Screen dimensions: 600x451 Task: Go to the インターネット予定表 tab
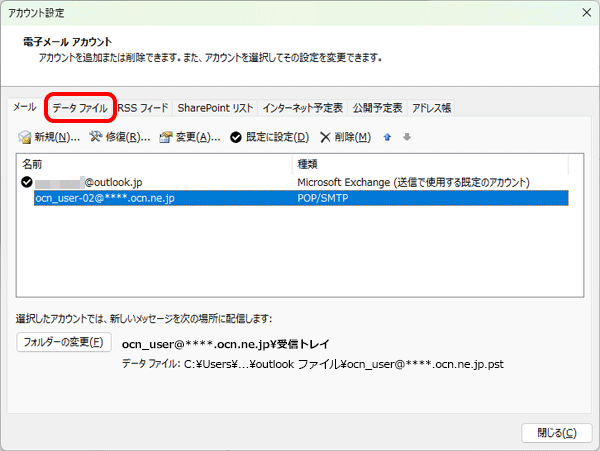tap(303, 107)
